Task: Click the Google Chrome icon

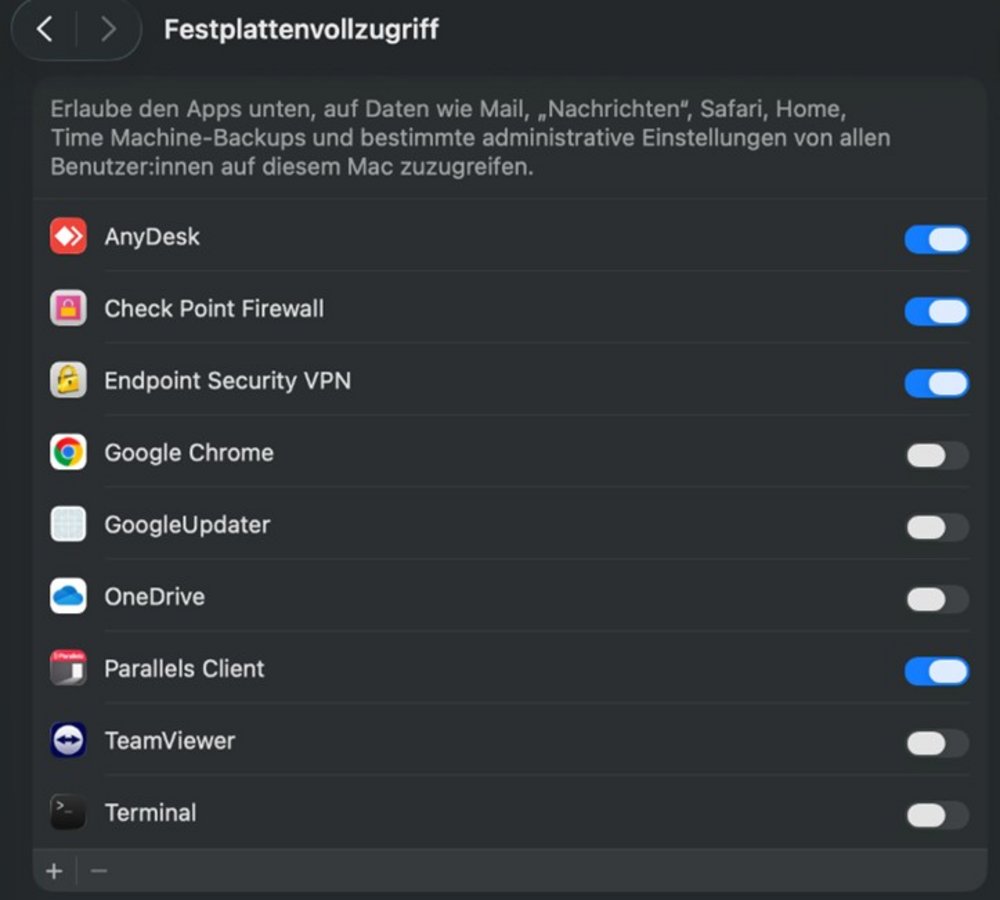Action: (x=68, y=453)
